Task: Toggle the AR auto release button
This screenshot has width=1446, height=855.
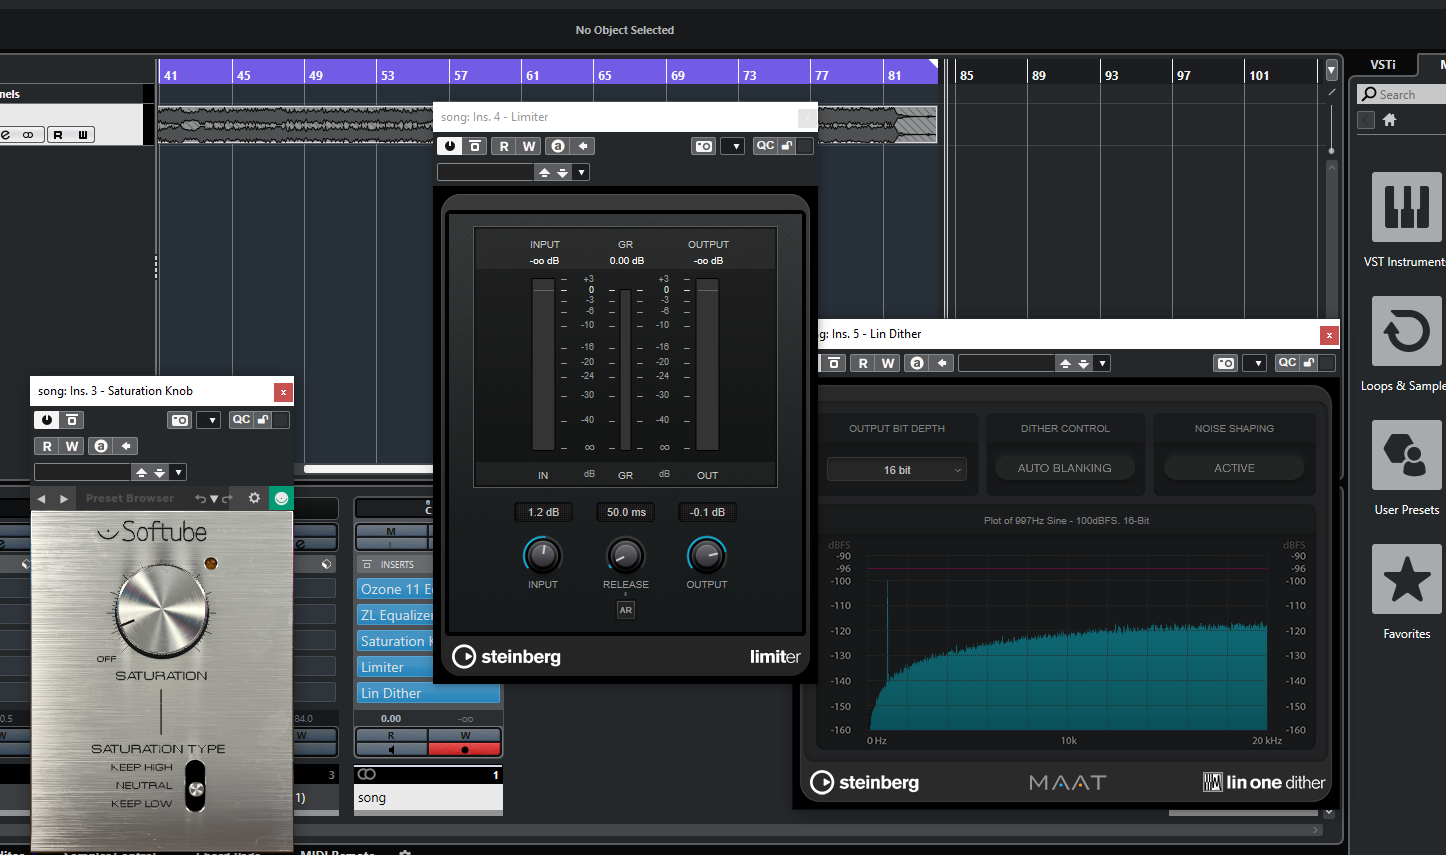Action: tap(626, 609)
